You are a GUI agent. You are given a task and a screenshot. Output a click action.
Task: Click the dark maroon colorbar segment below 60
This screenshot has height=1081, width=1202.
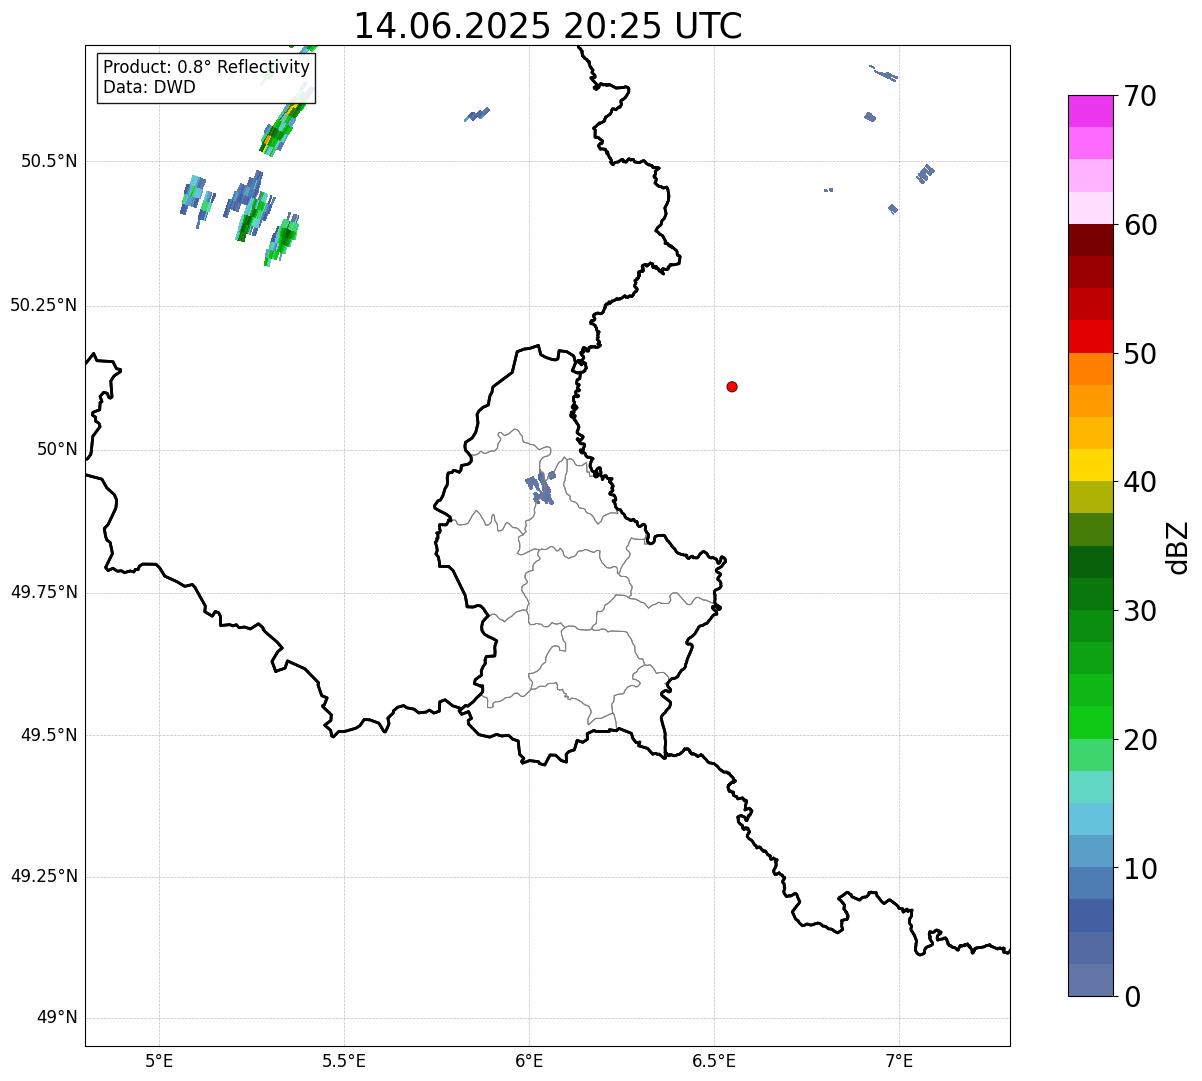(1090, 240)
